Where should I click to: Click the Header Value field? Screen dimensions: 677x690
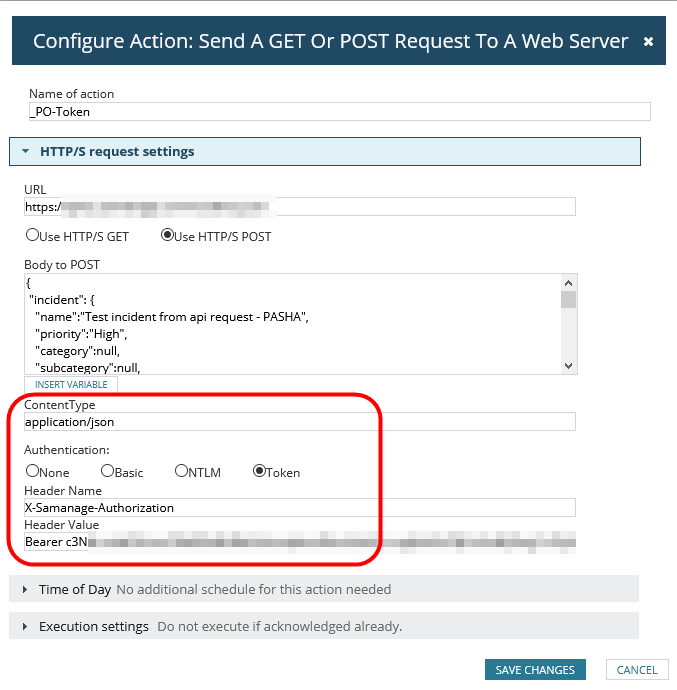(x=300, y=543)
